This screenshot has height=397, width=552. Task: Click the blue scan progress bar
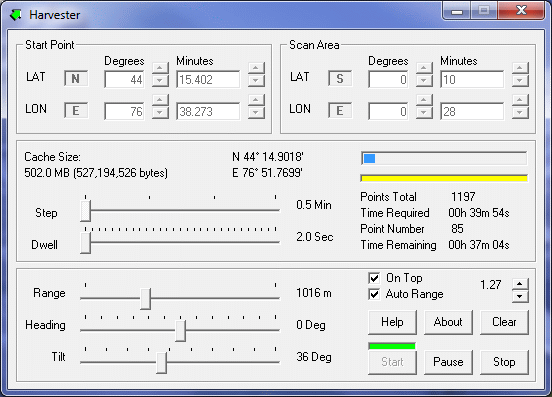[444, 158]
